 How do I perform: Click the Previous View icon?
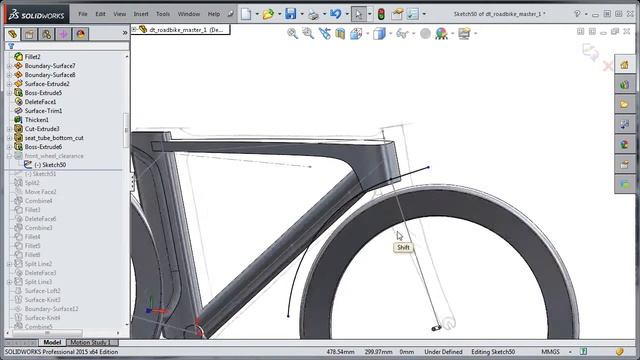pyautogui.click(x=324, y=33)
